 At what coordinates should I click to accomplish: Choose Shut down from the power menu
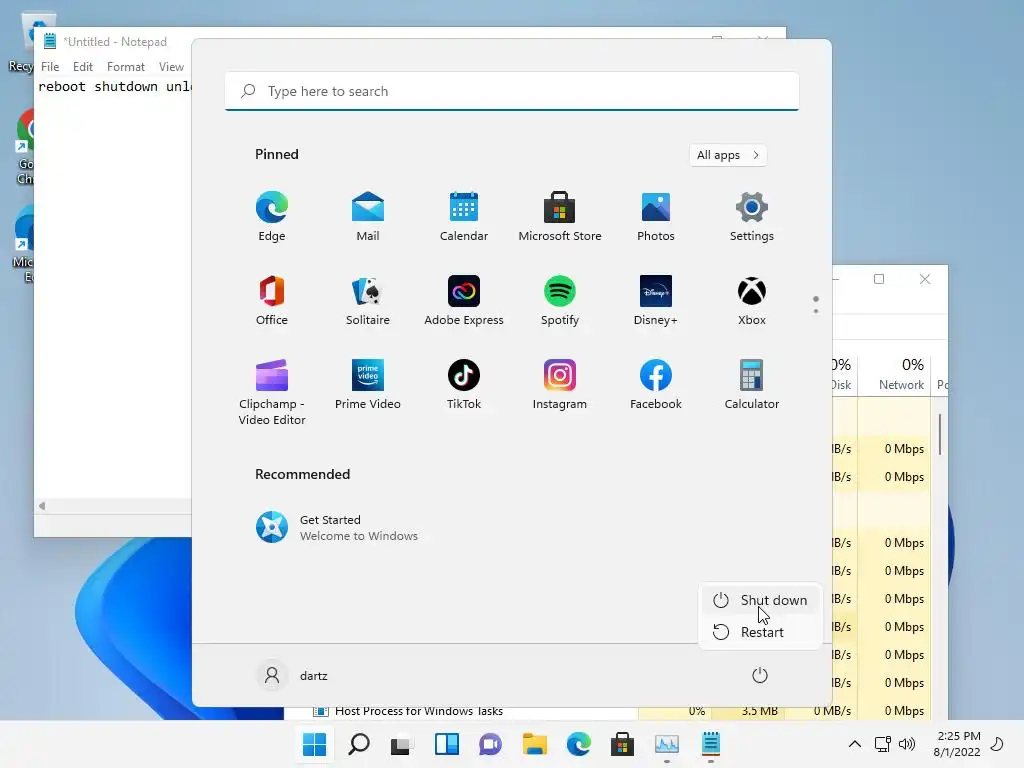coord(760,600)
